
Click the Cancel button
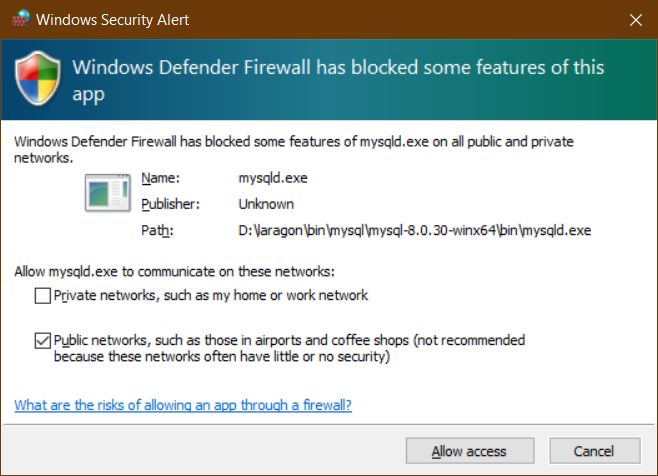tap(595, 451)
